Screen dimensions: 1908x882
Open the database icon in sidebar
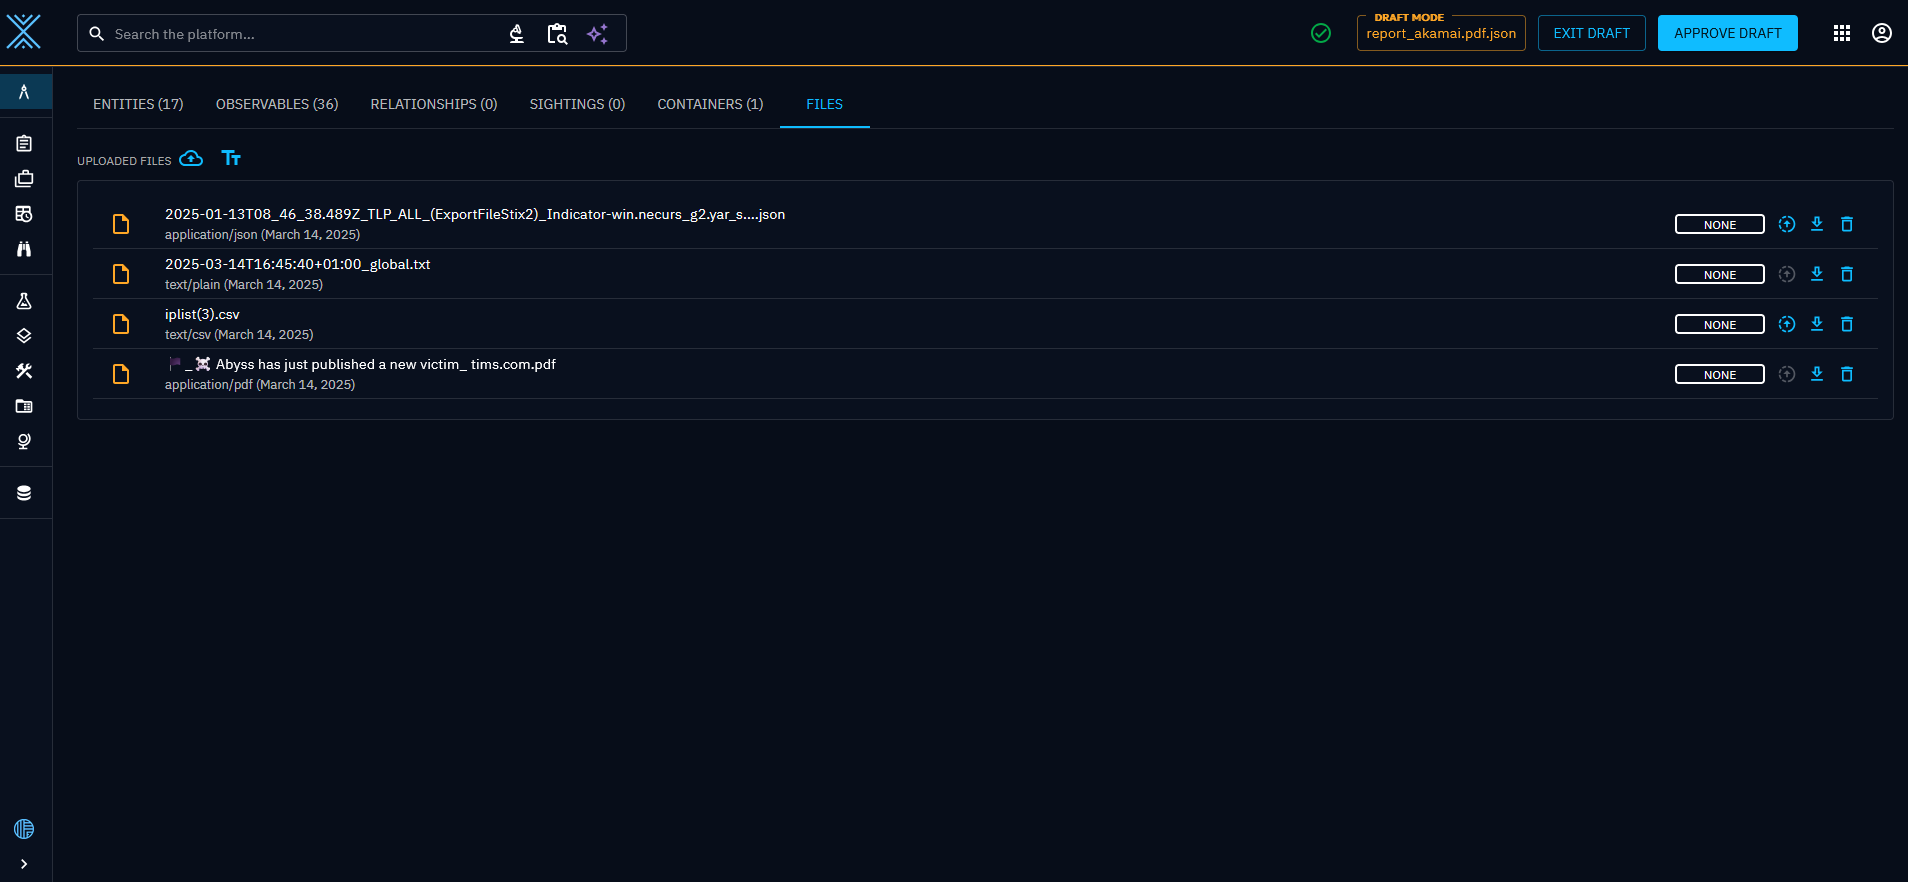click(24, 493)
